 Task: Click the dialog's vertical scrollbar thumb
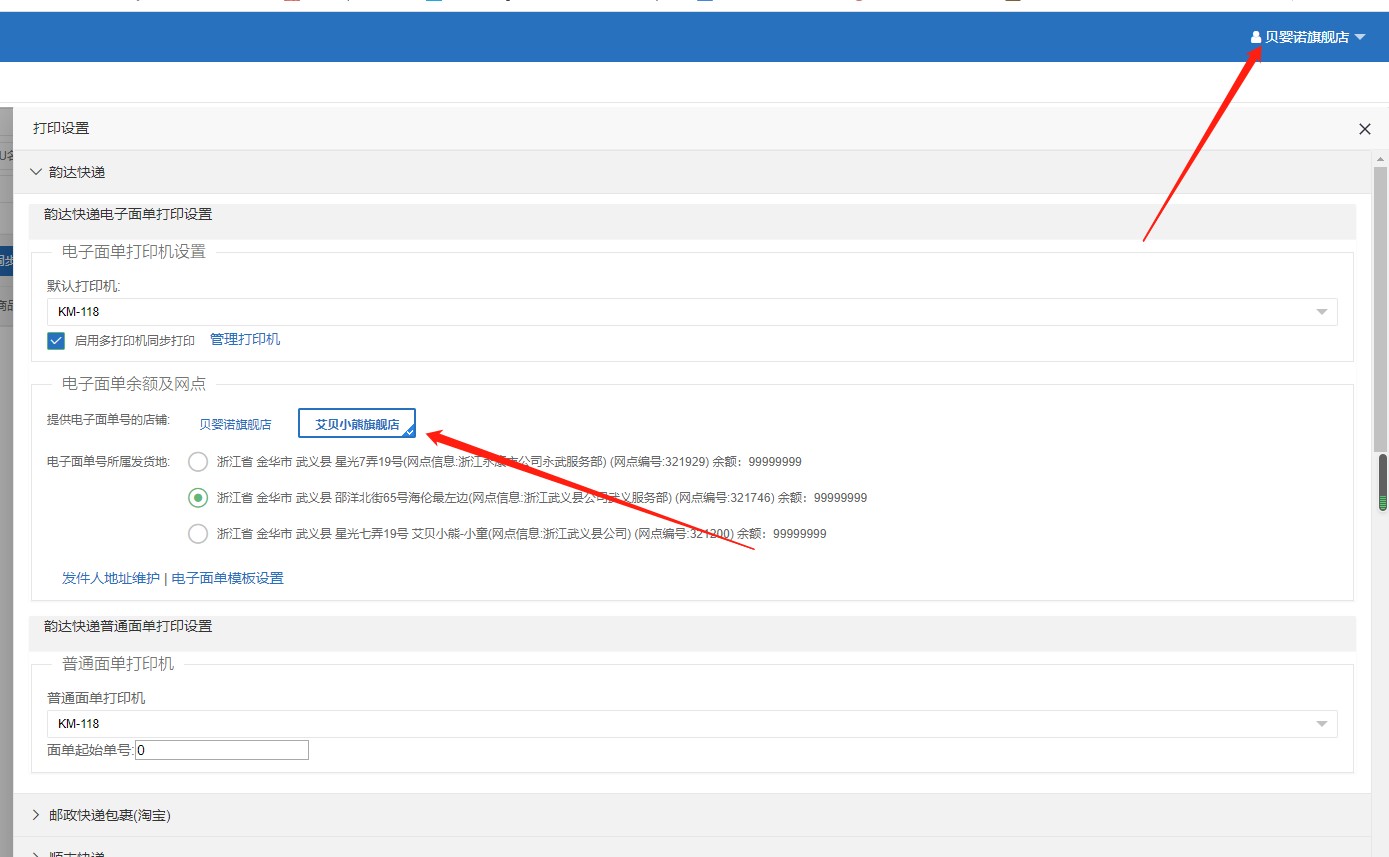click(1380, 310)
